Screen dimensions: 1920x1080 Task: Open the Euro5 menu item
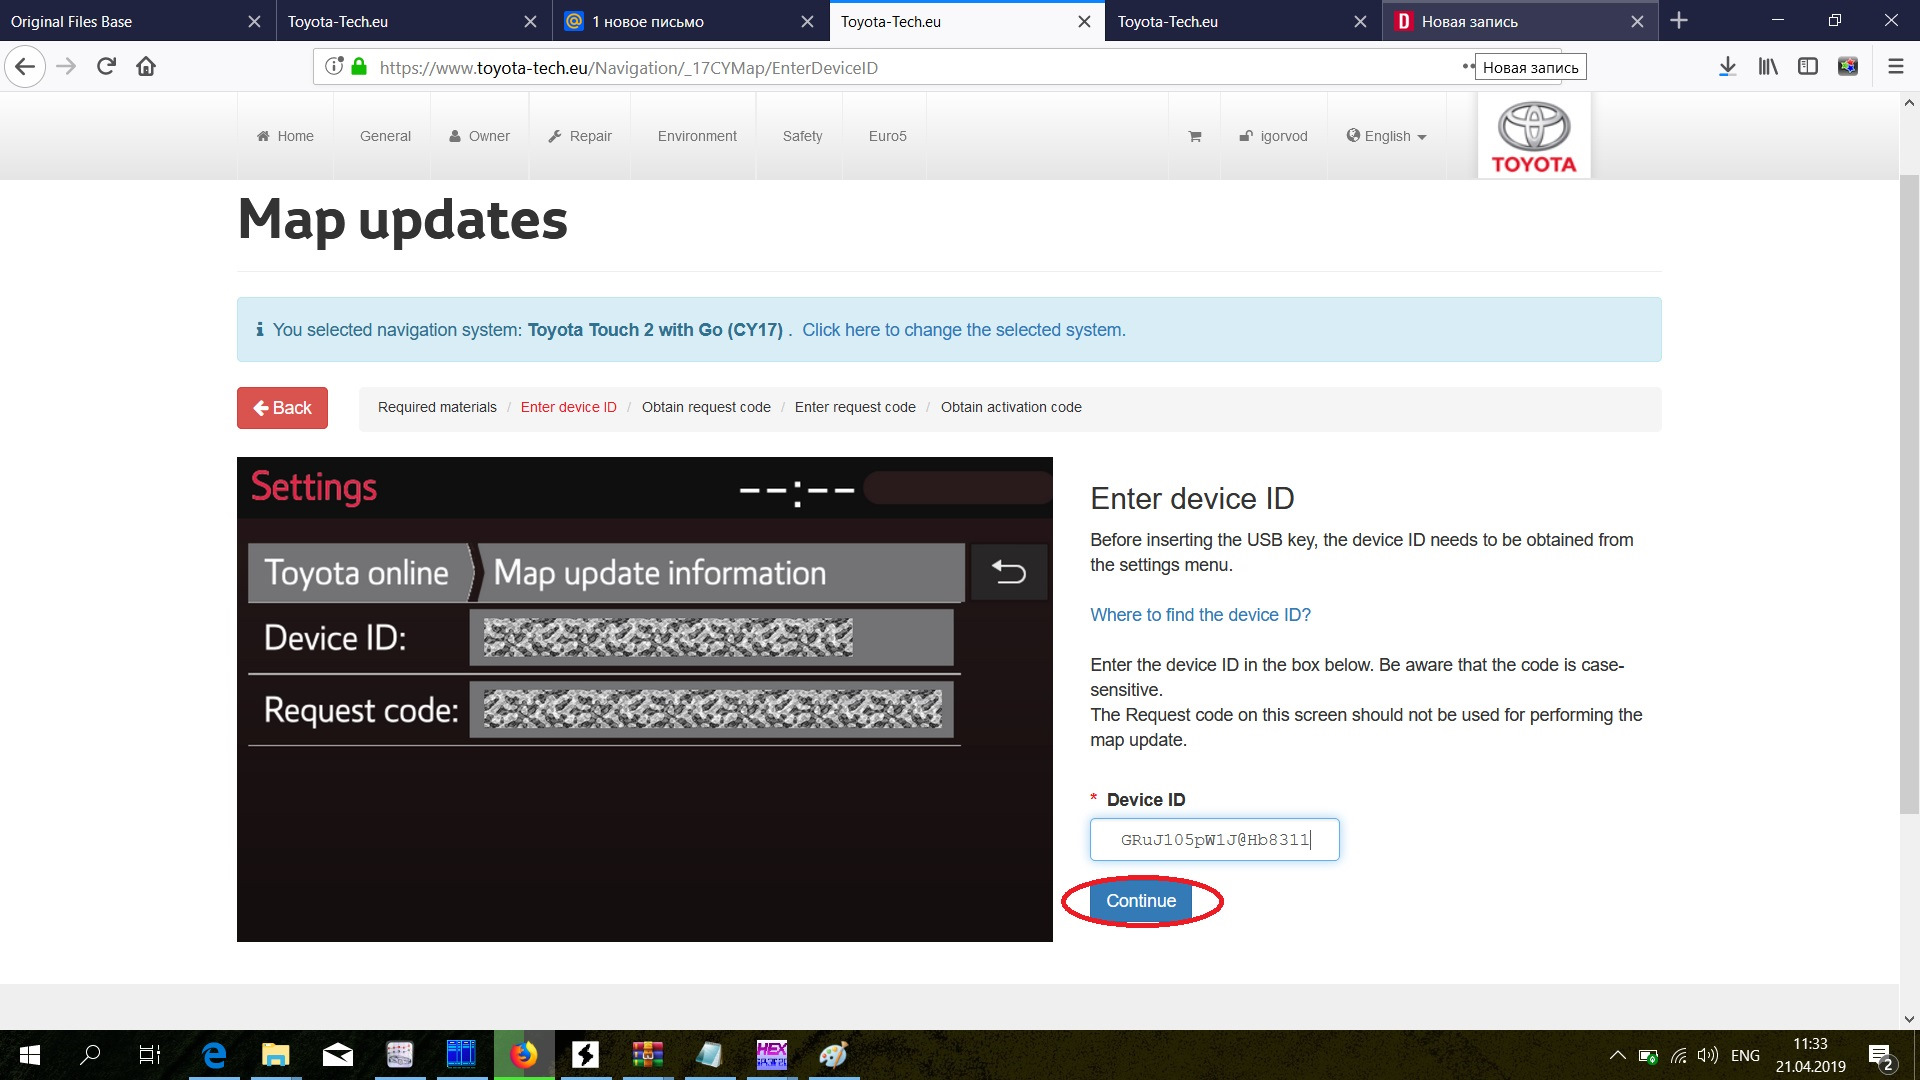[x=887, y=136]
